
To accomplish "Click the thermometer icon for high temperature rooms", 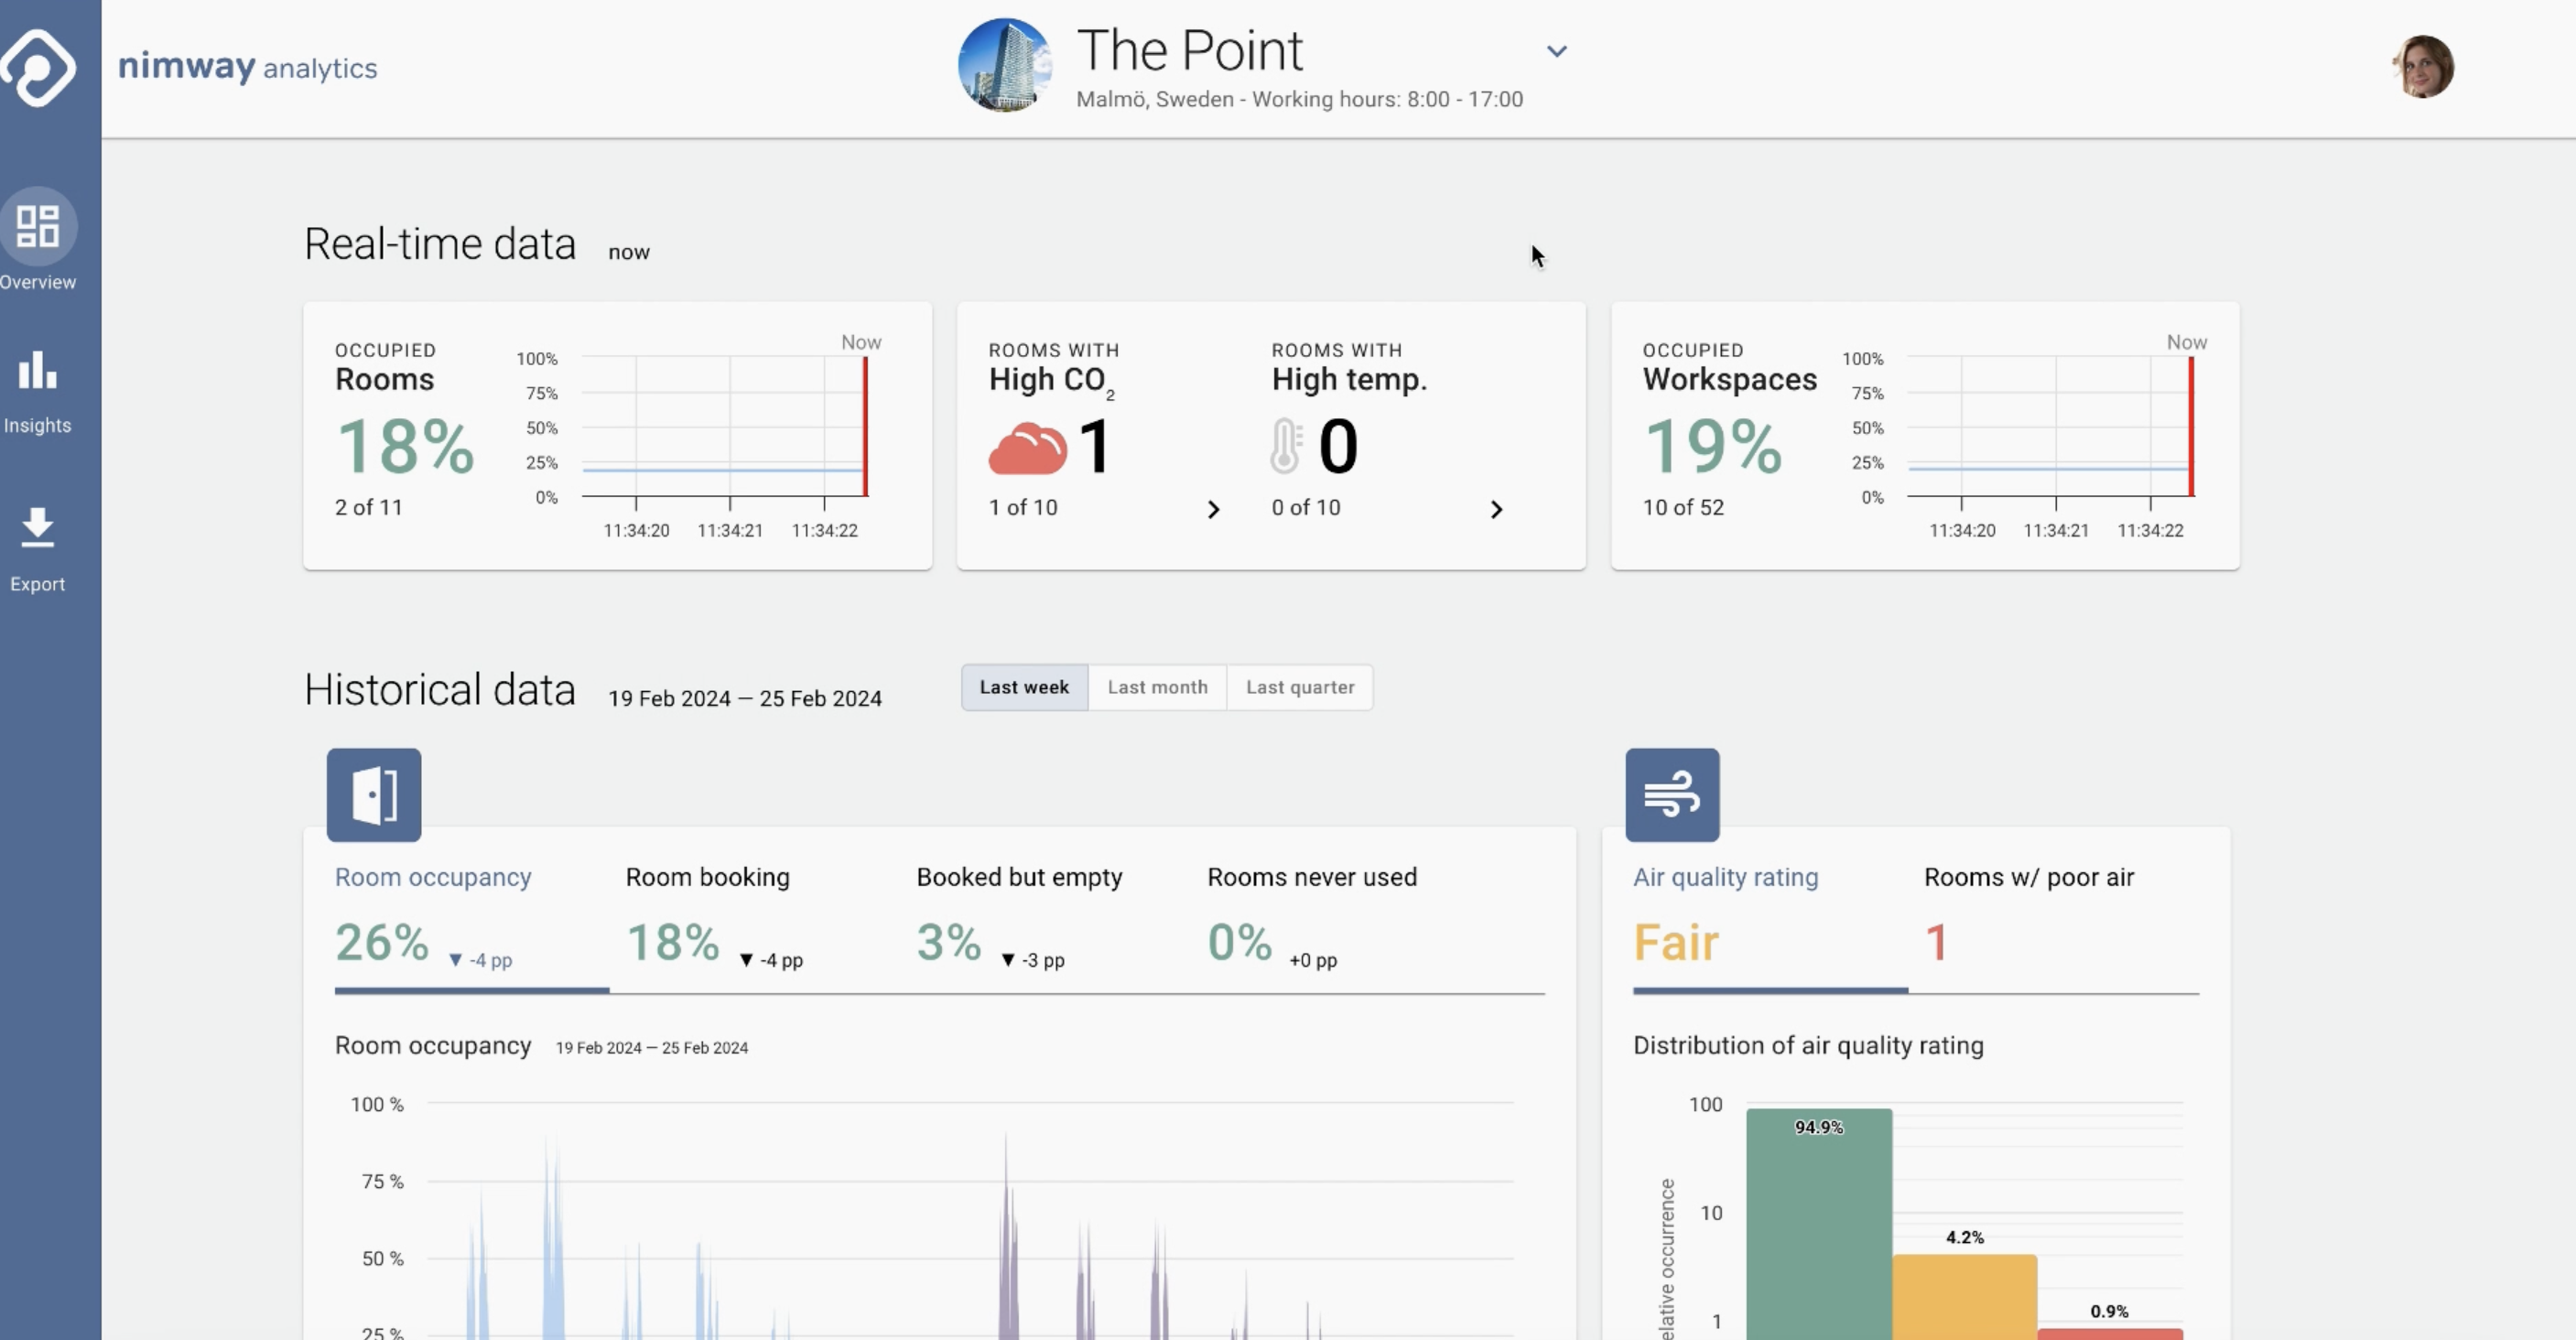I will click(1286, 447).
